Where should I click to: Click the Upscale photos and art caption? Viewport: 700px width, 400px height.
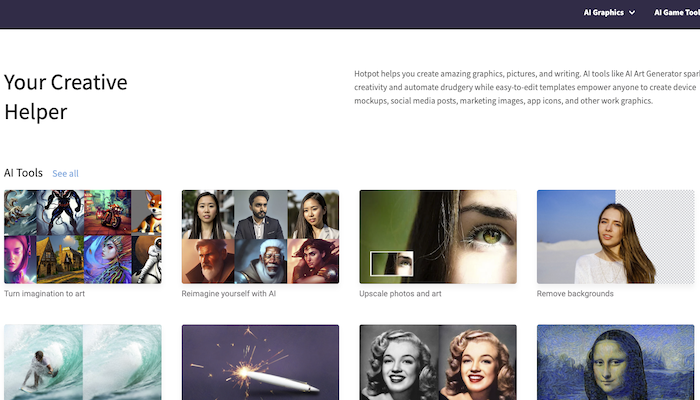point(400,294)
